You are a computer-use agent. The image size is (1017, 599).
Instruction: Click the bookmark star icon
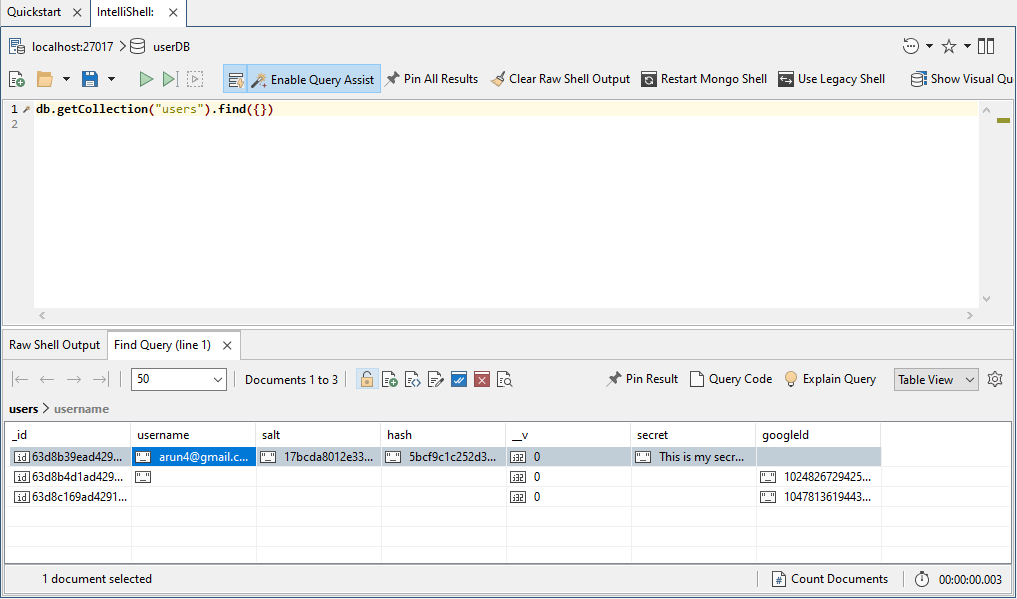click(949, 46)
